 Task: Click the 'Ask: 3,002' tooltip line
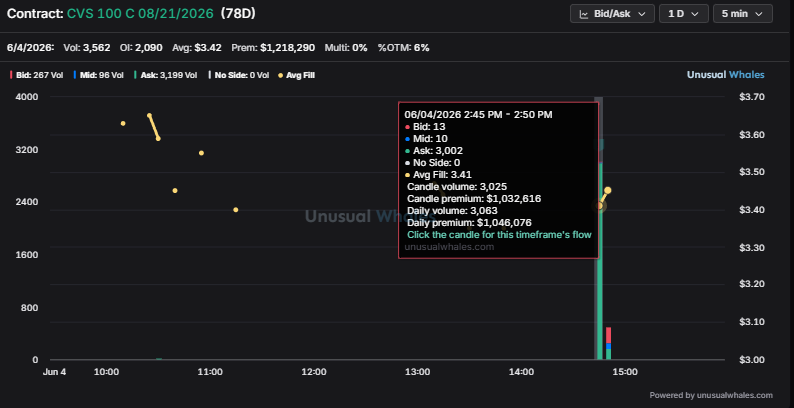(434, 150)
